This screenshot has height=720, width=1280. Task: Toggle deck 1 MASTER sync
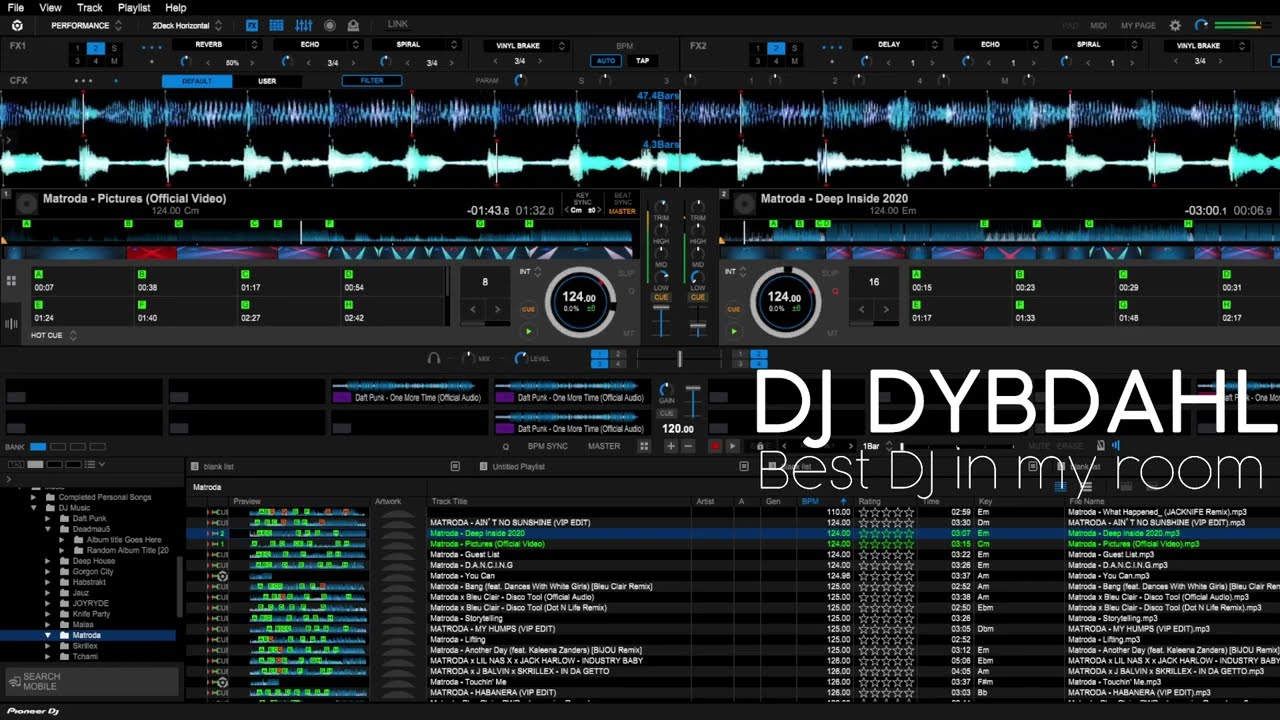[621, 211]
